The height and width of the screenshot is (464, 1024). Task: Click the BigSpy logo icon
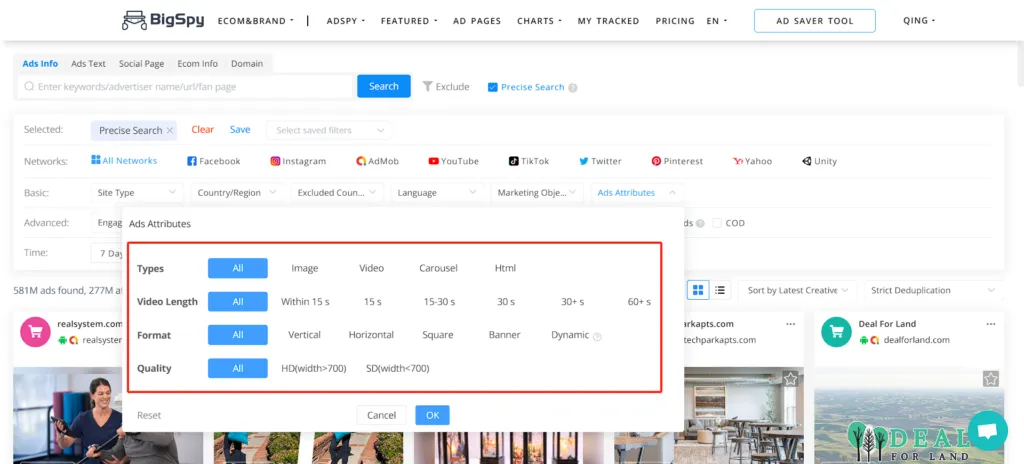(134, 20)
